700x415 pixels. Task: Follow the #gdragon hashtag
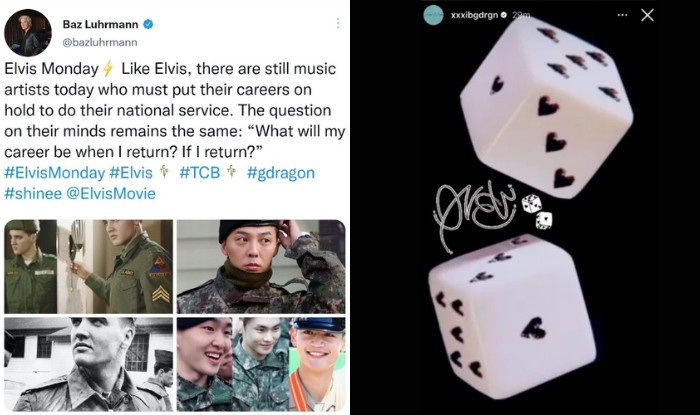tap(280, 173)
